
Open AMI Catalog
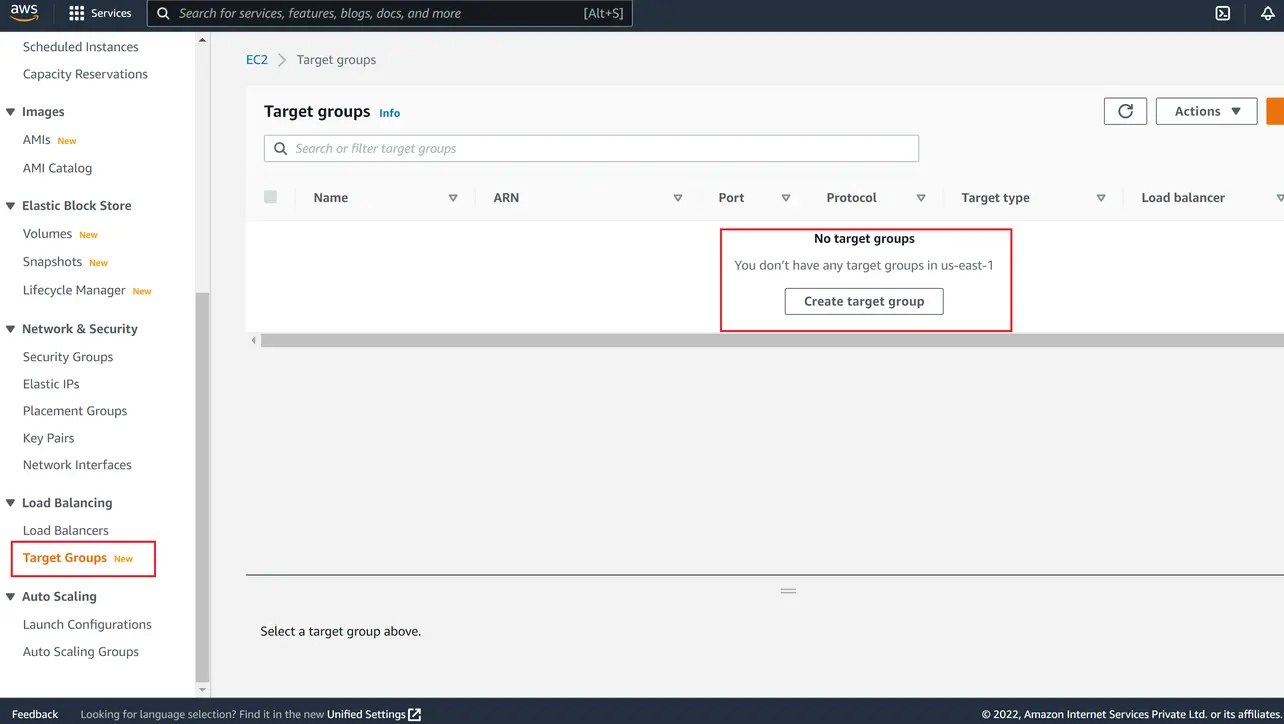point(57,168)
